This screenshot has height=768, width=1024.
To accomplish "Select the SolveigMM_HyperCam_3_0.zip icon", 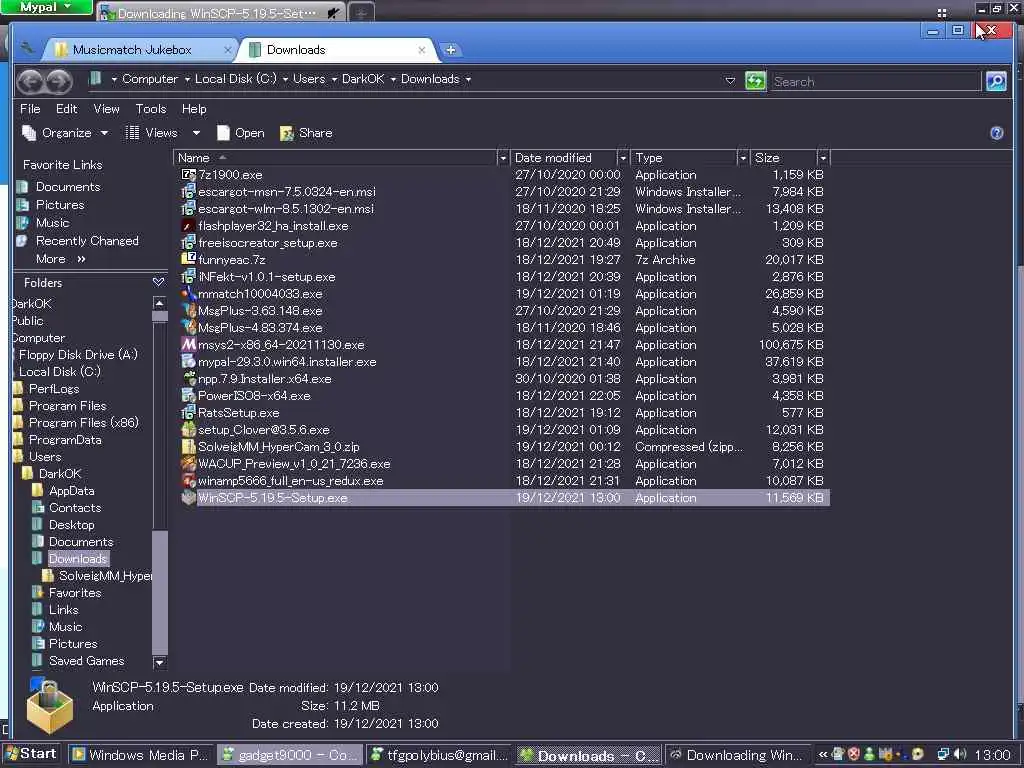I will coord(188,446).
